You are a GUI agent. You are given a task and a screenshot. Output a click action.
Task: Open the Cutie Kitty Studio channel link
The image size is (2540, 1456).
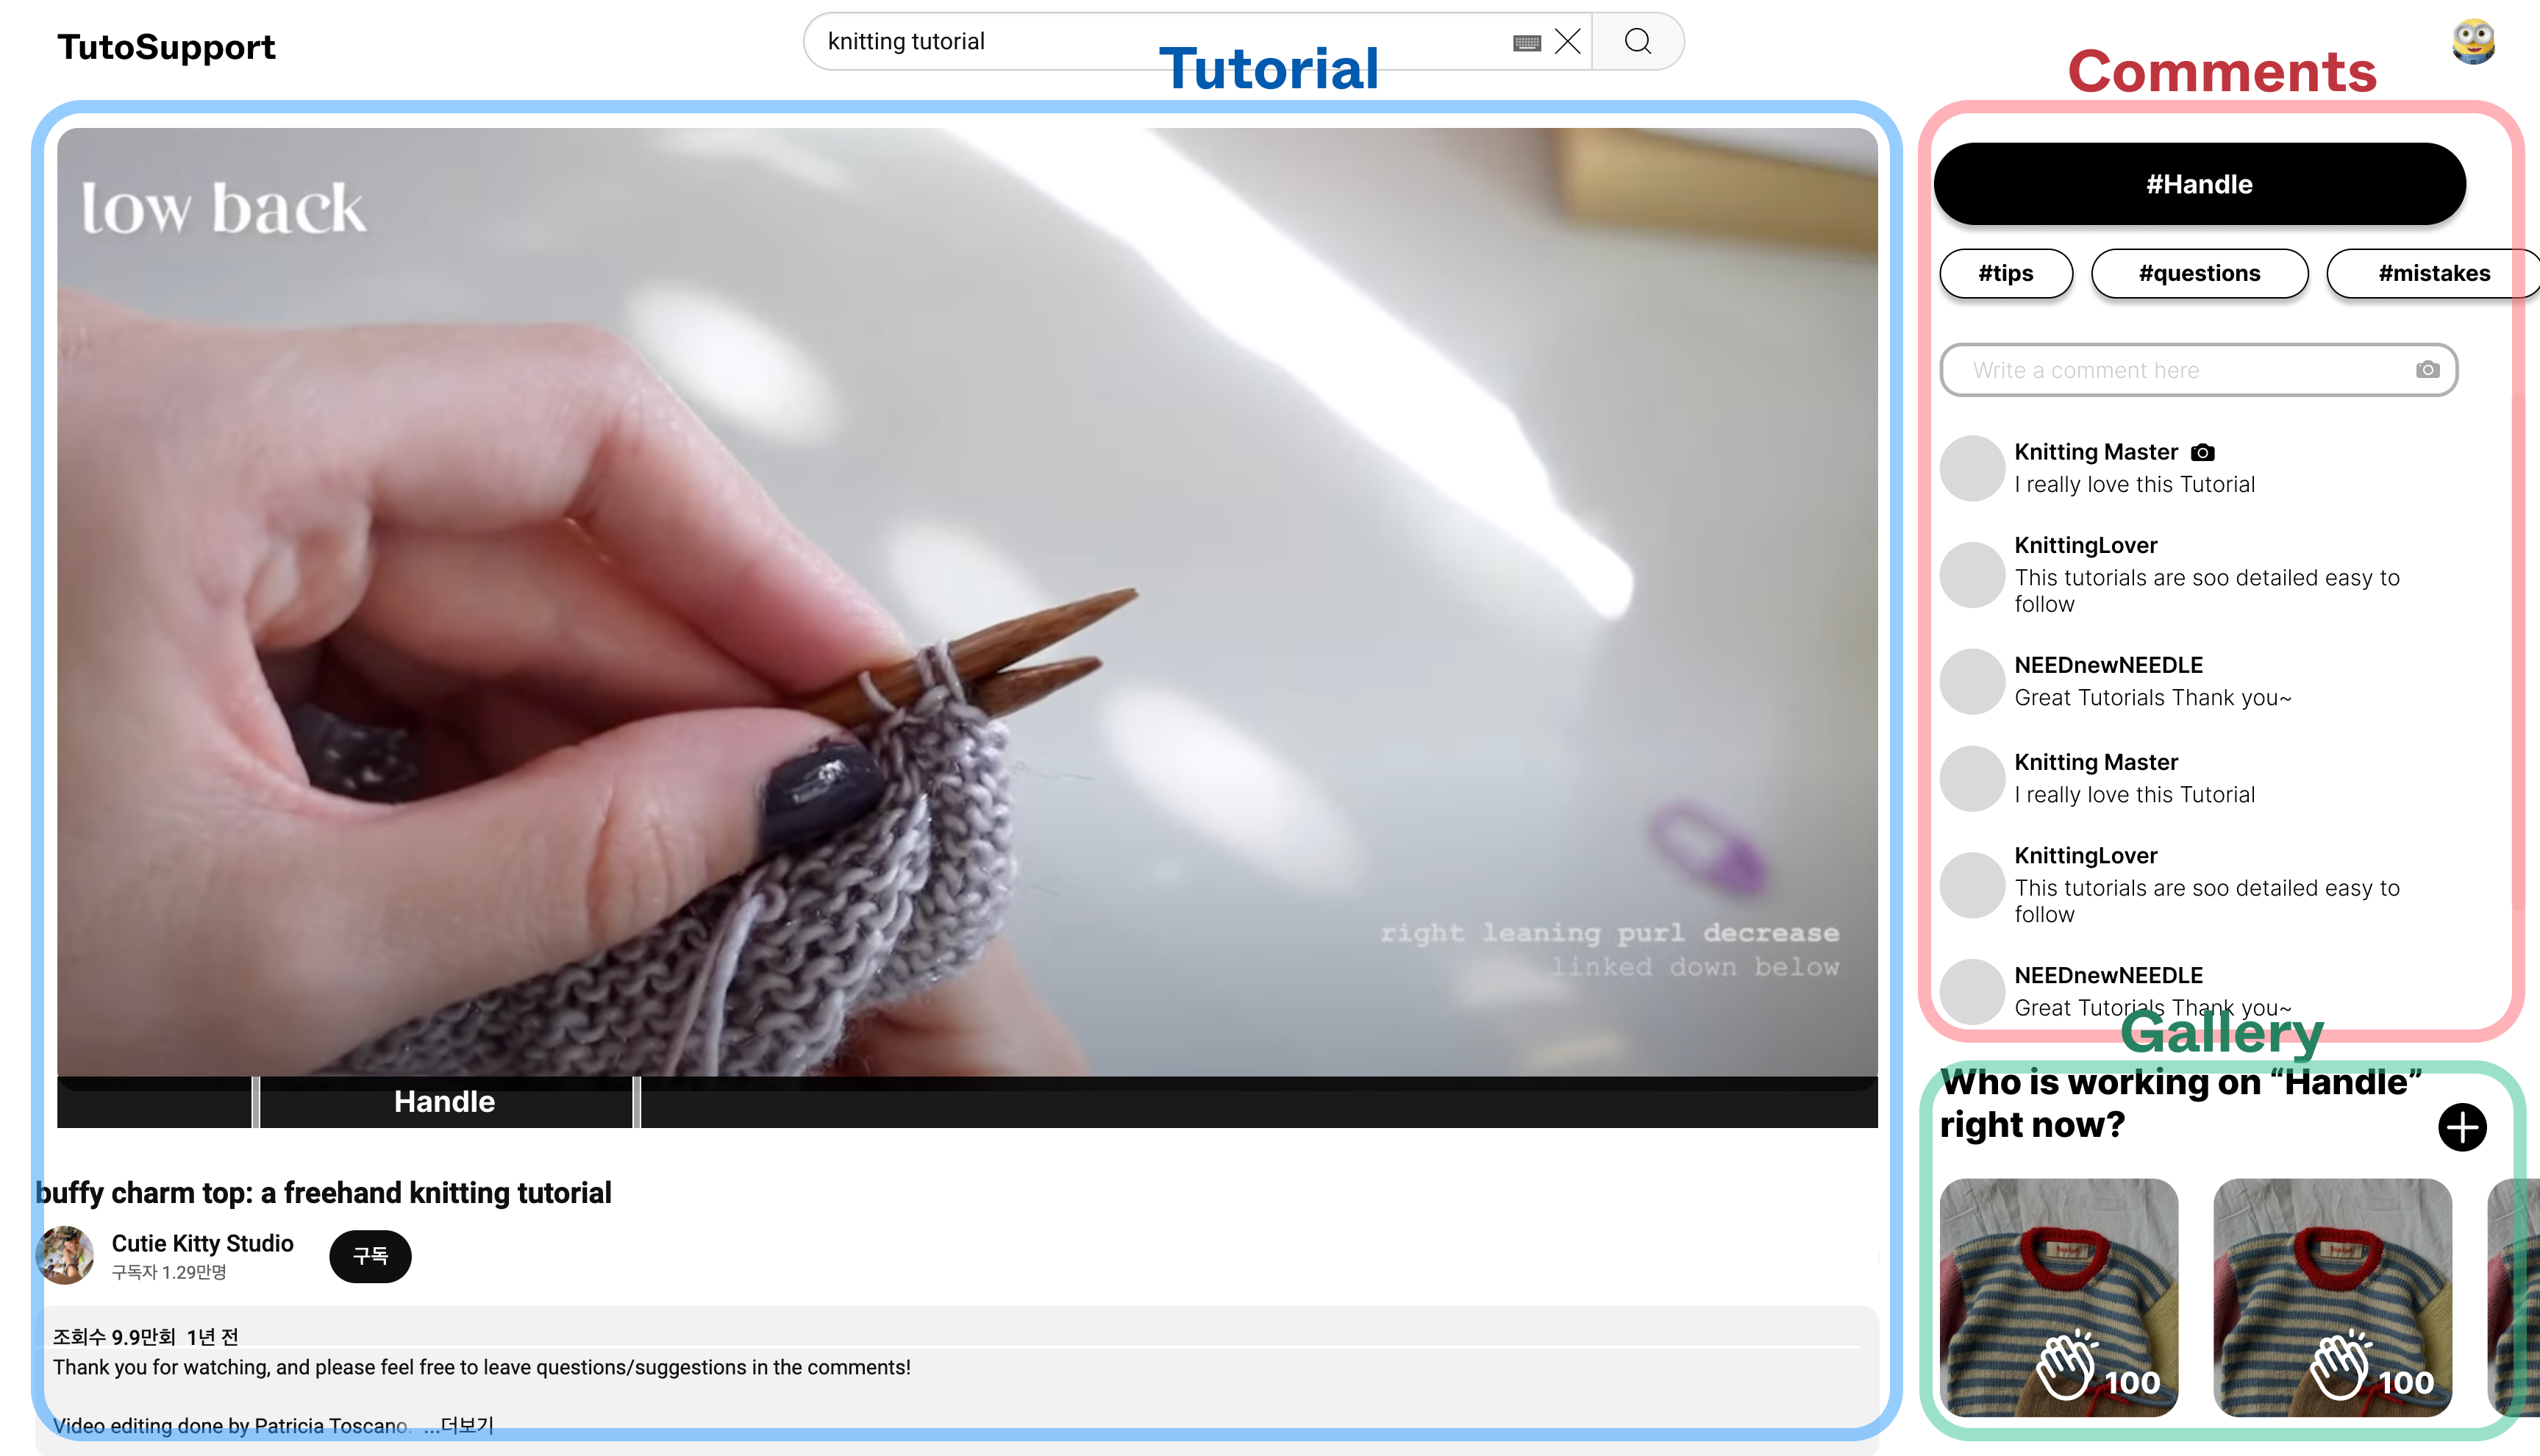click(x=202, y=1243)
